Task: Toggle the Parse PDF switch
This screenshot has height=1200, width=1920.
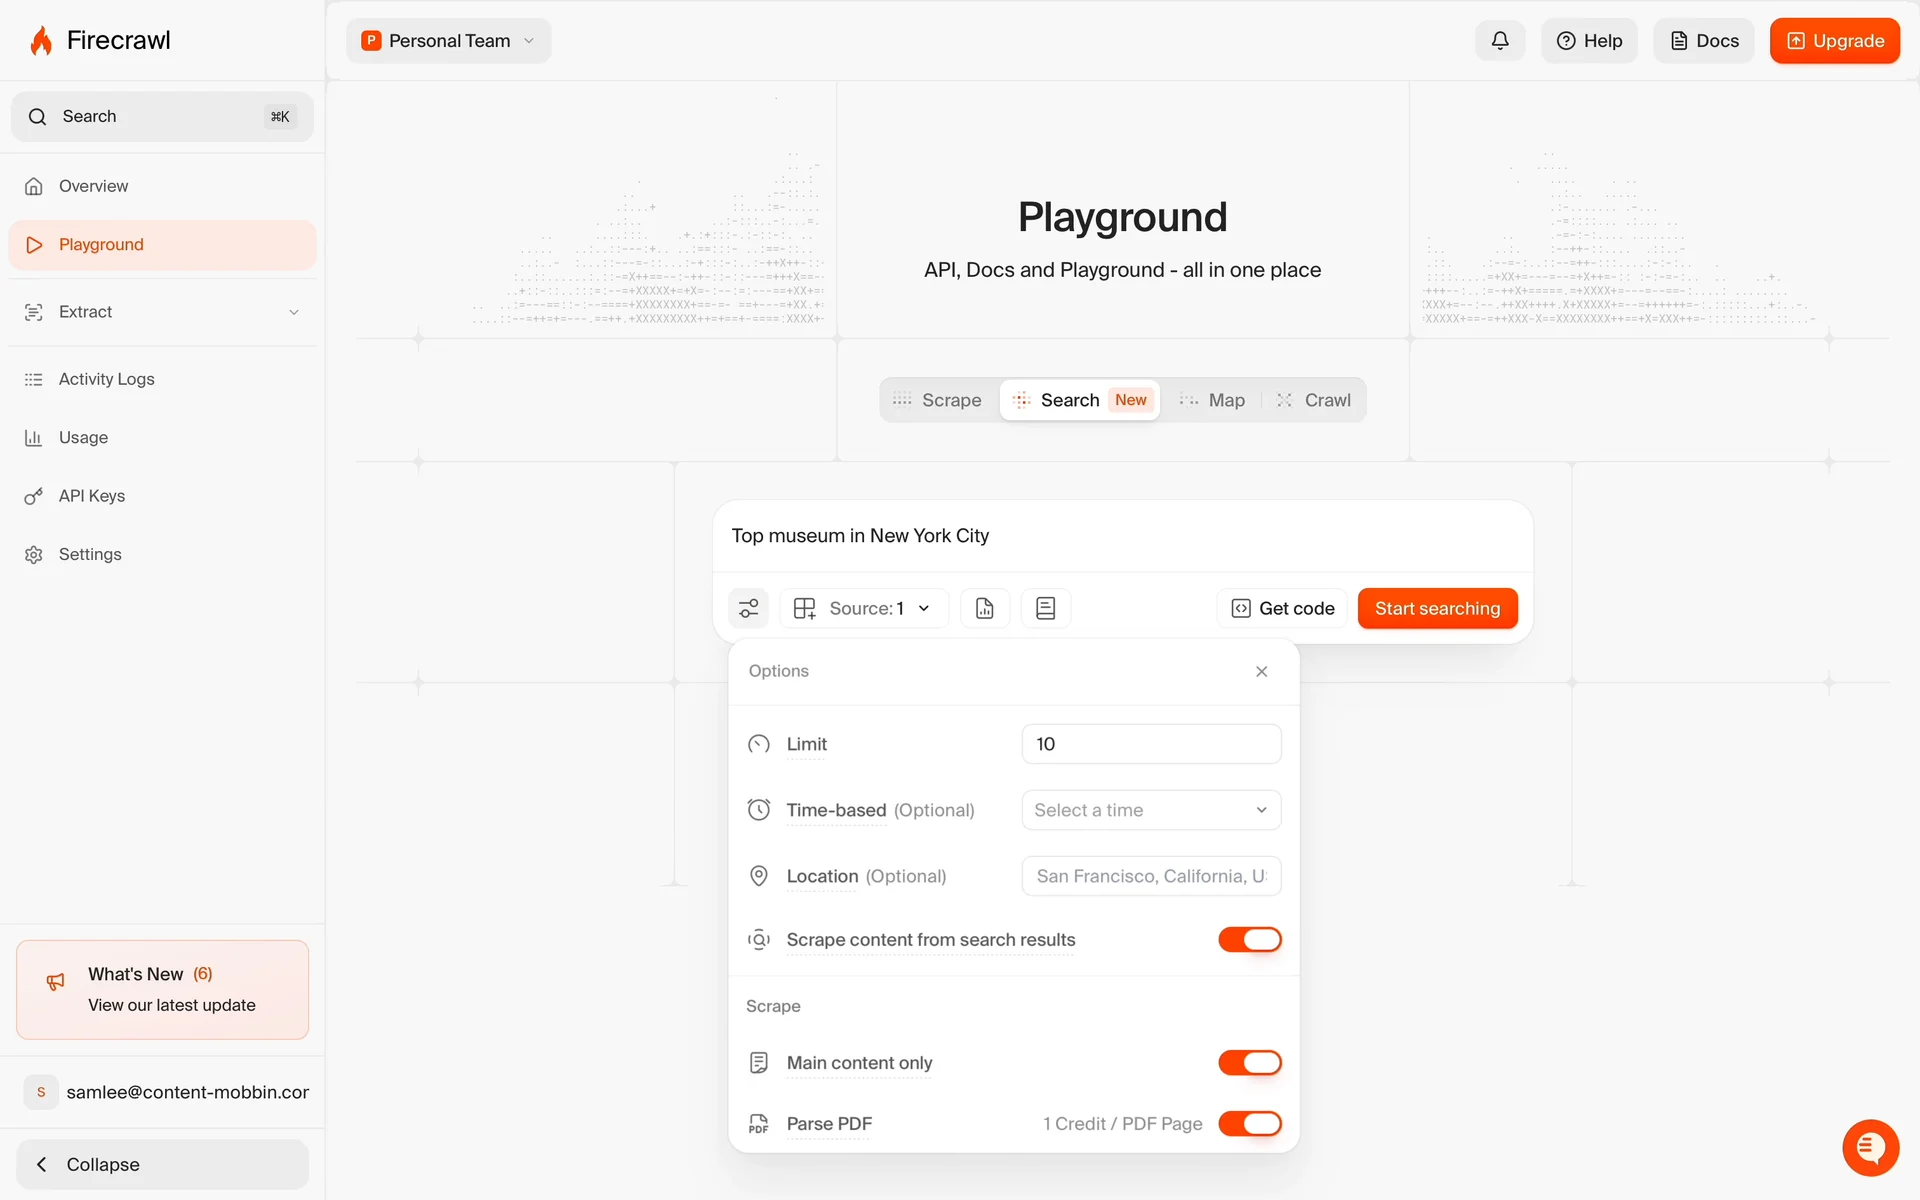Action: [x=1249, y=1124]
